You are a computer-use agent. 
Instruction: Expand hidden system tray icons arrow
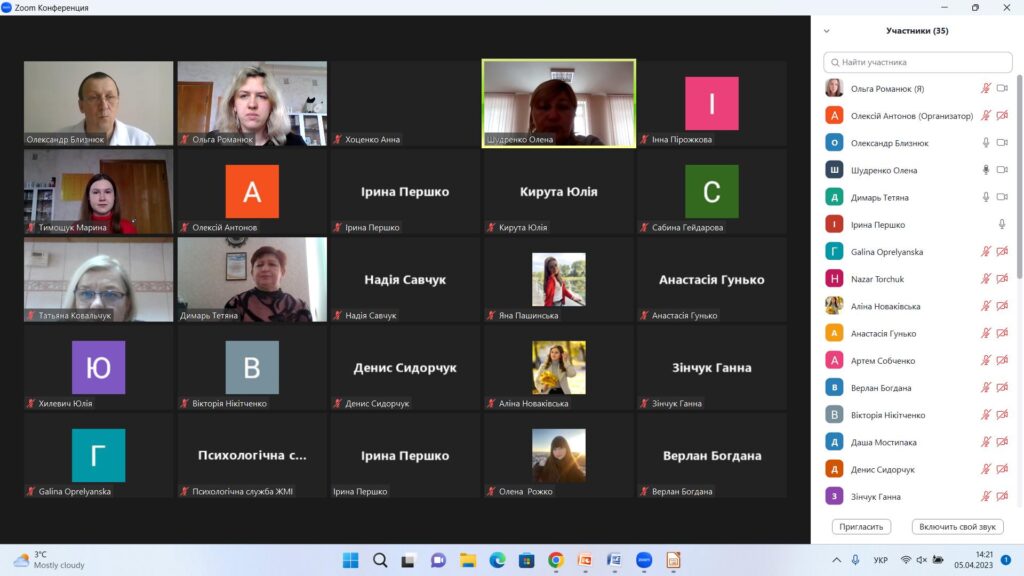[x=837, y=560]
